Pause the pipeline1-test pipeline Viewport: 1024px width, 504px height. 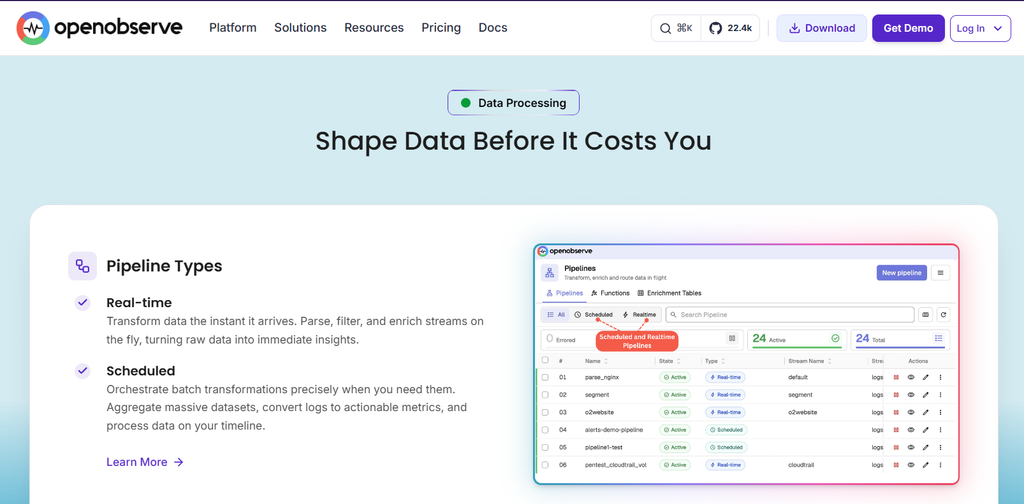(896, 447)
